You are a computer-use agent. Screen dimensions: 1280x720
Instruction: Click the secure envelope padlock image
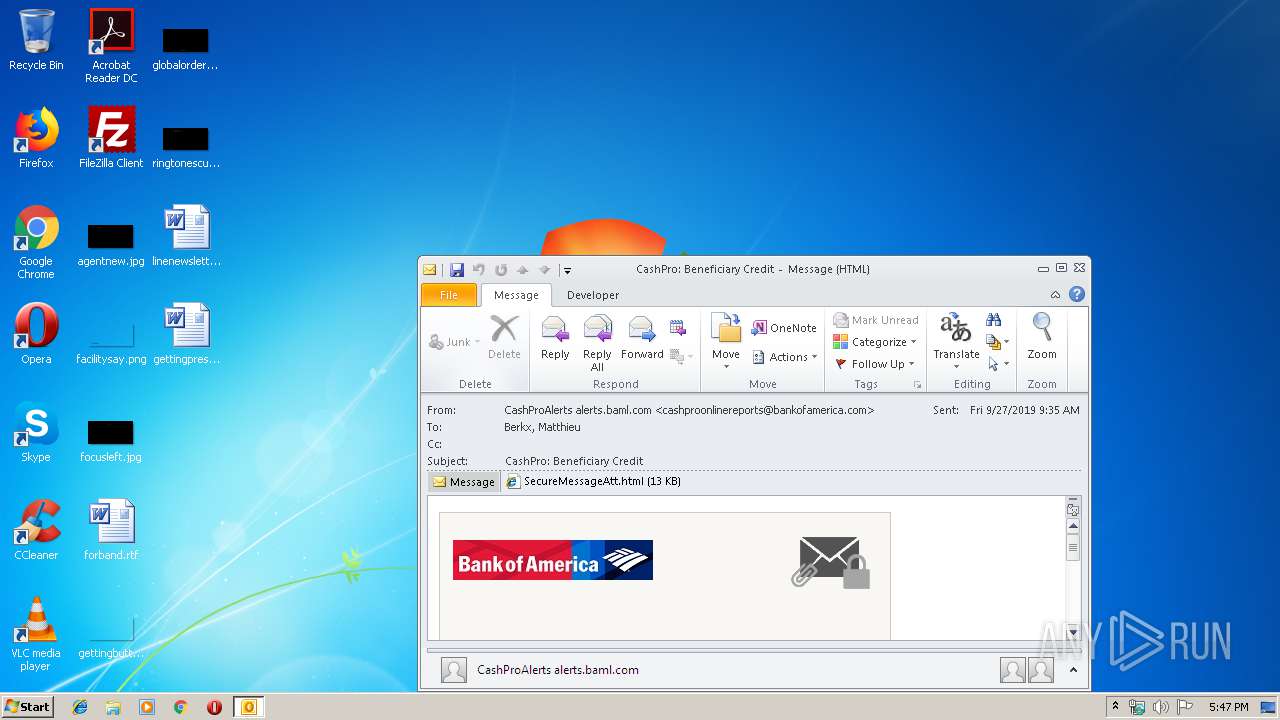tap(830, 562)
